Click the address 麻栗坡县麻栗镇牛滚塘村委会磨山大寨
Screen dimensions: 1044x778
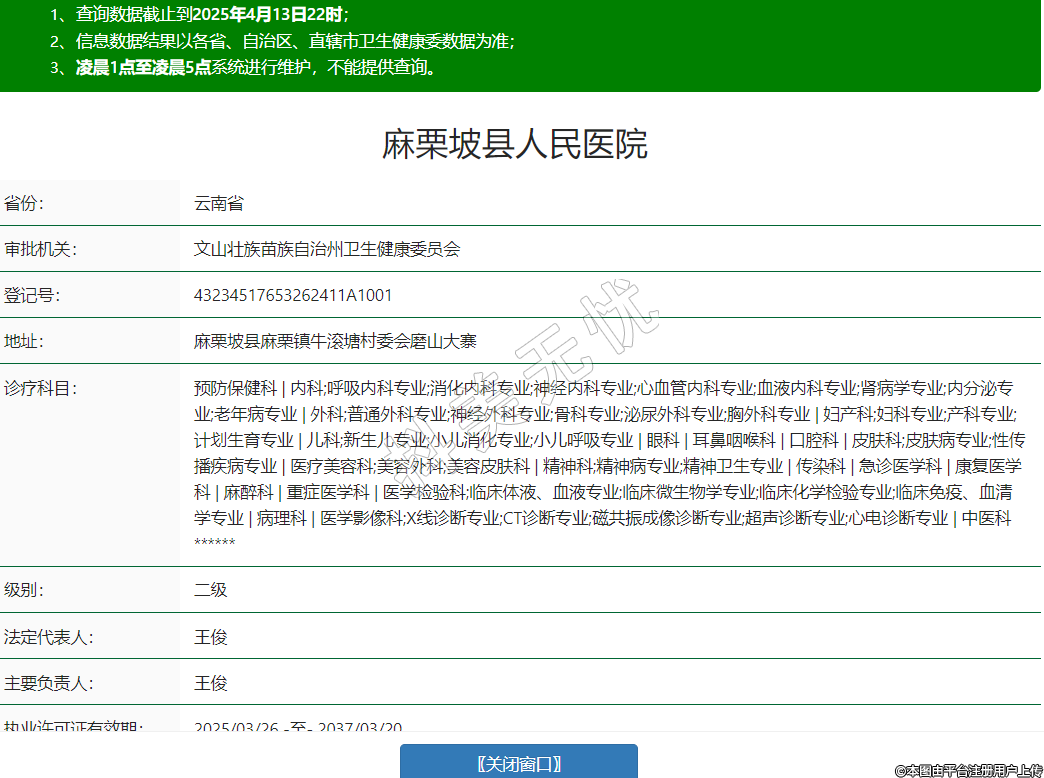(335, 341)
